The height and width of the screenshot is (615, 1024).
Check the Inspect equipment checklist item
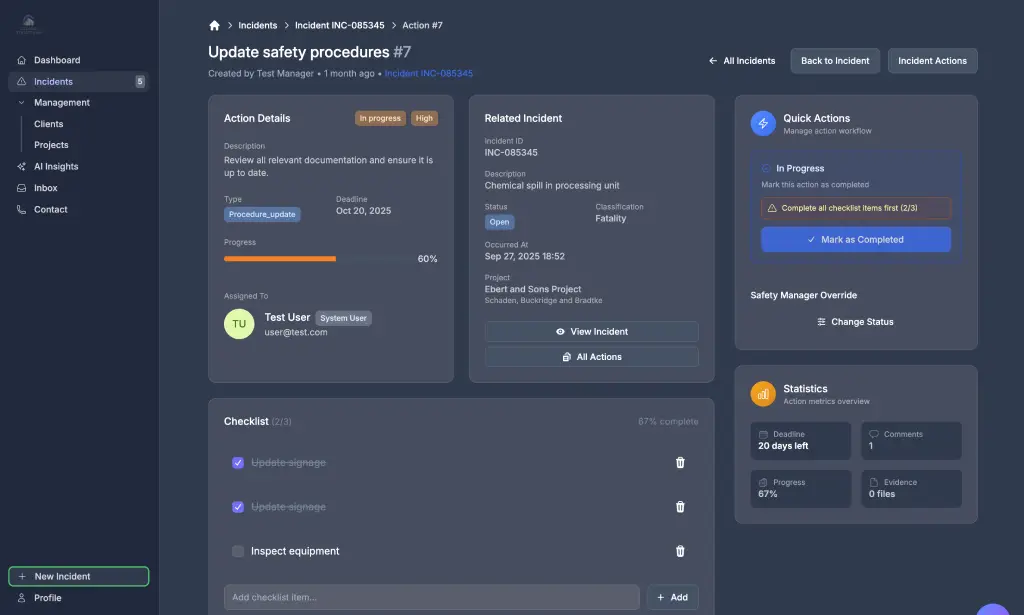238,551
